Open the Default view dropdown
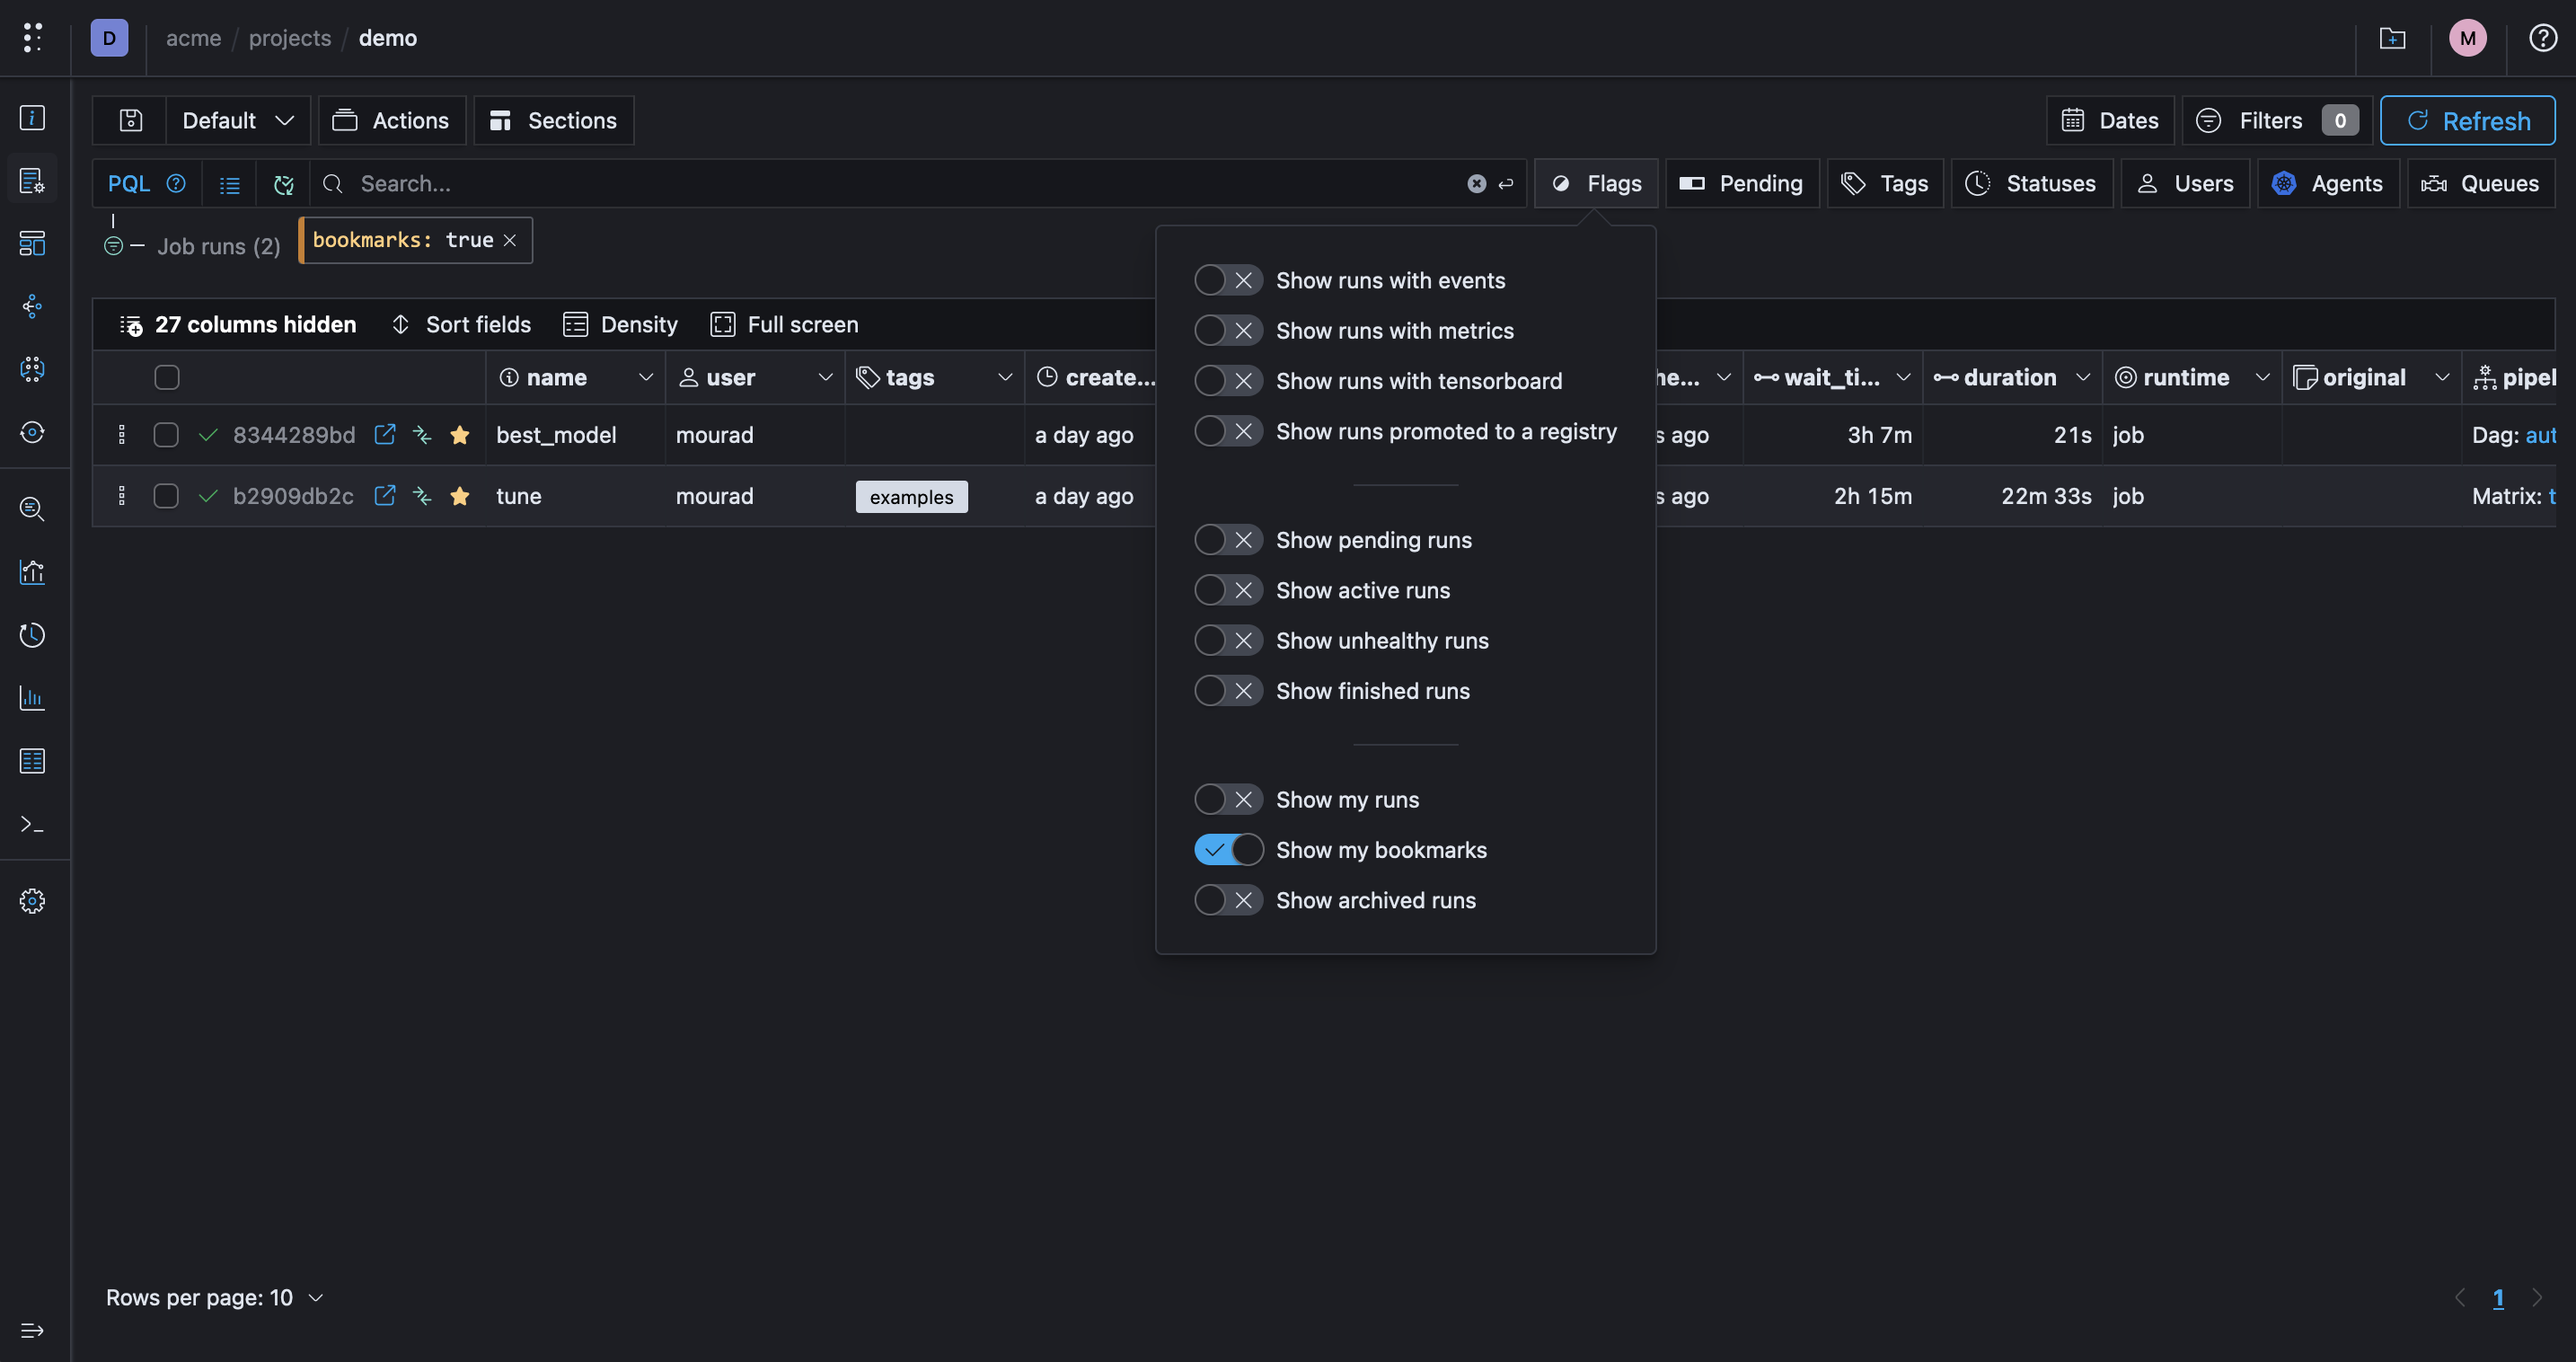This screenshot has height=1362, width=2576. pyautogui.click(x=238, y=121)
